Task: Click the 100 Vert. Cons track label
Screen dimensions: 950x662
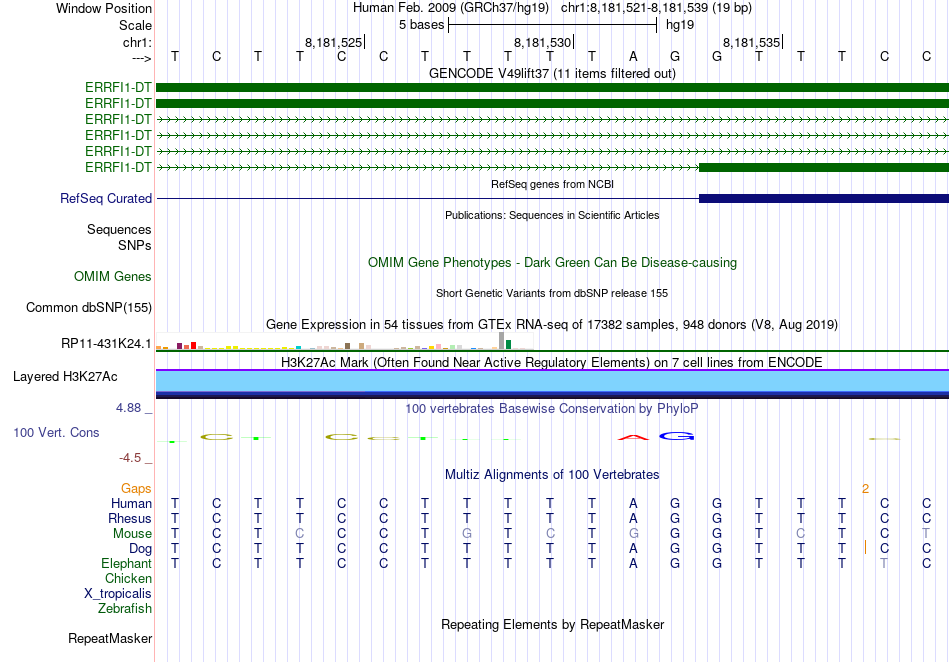Action: (56, 432)
